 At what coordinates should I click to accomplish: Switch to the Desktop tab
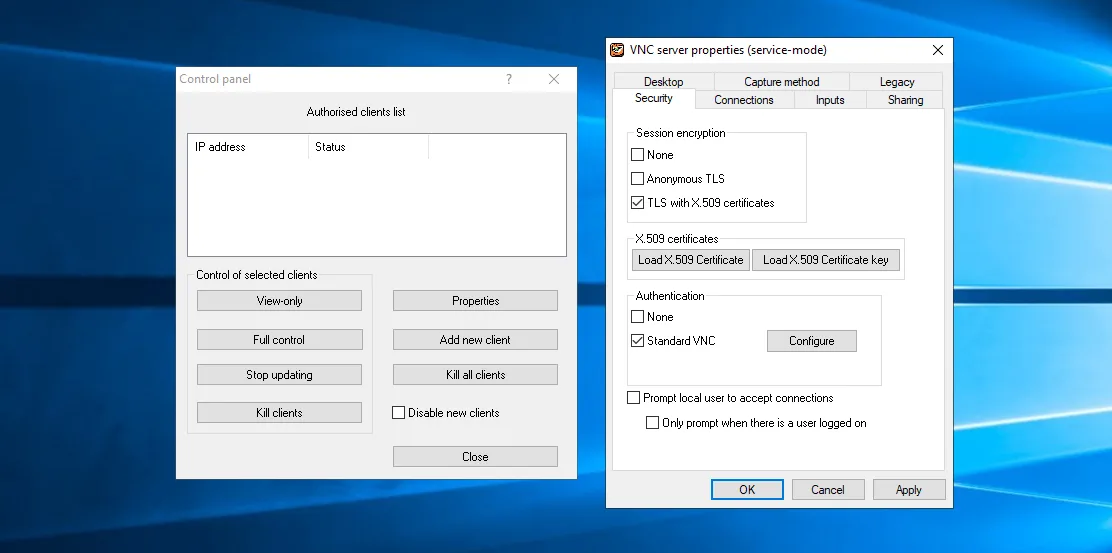(664, 82)
